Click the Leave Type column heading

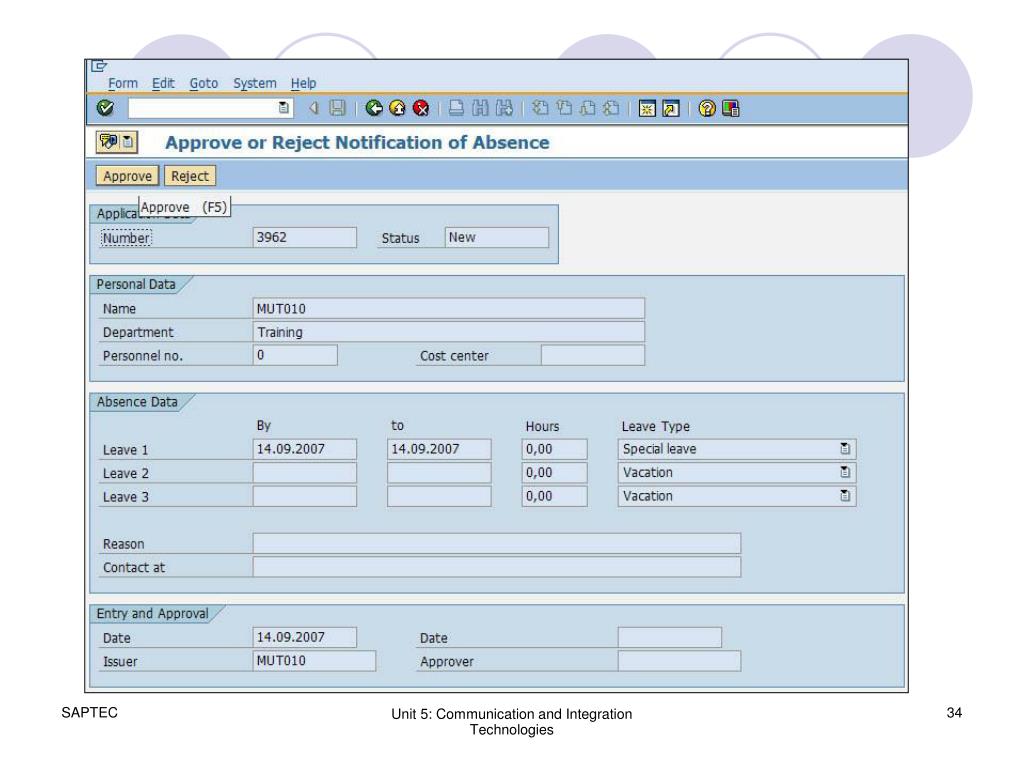tap(655, 426)
